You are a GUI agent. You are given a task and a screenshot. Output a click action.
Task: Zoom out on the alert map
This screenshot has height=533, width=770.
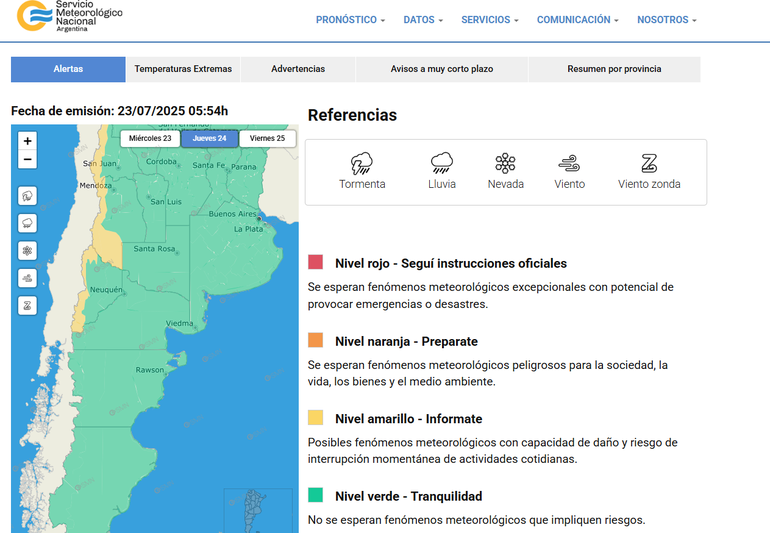click(28, 160)
